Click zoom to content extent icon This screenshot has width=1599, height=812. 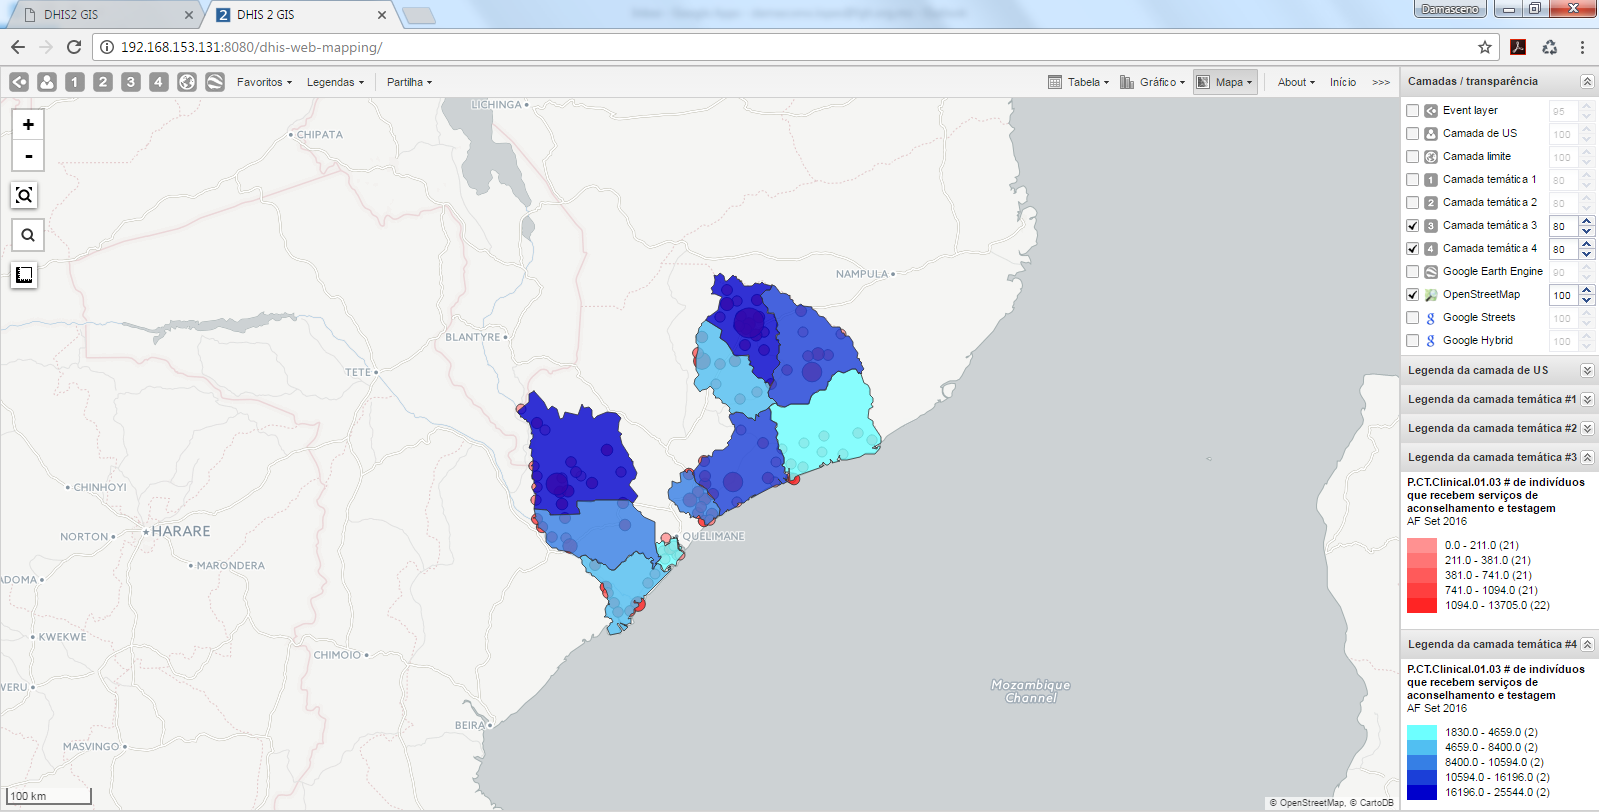pyautogui.click(x=25, y=195)
